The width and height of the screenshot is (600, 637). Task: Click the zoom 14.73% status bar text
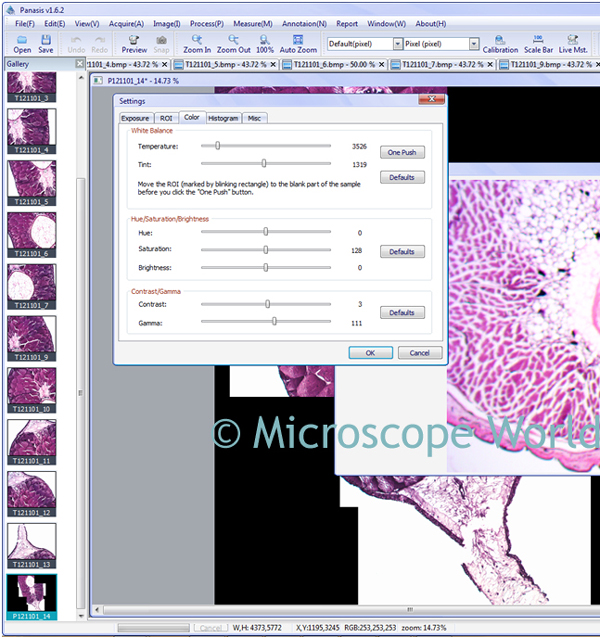pos(424,628)
